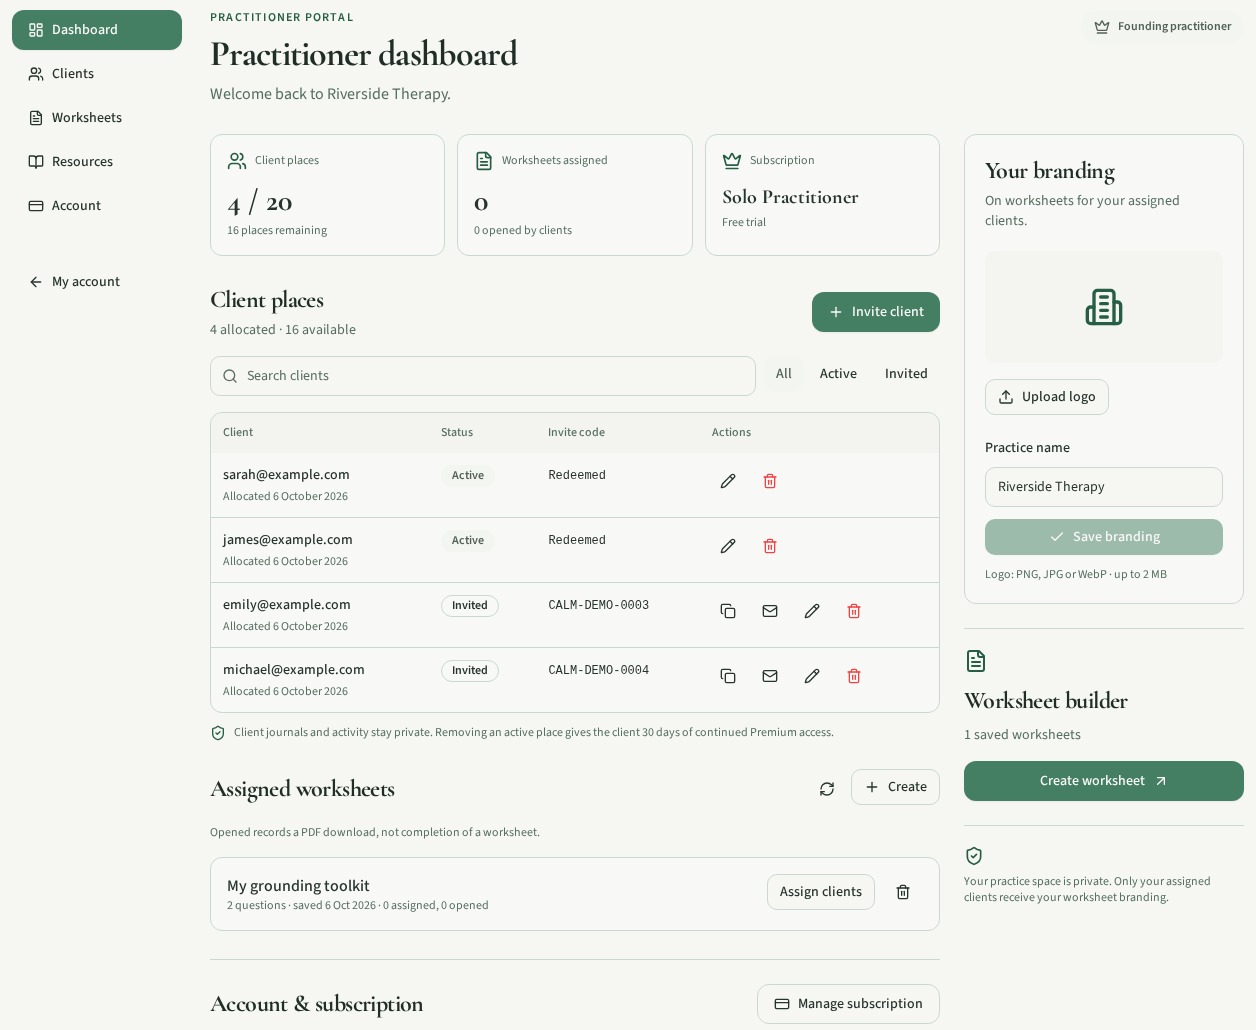This screenshot has width=1256, height=1030.
Task: Show All clients filter
Action: click(784, 374)
